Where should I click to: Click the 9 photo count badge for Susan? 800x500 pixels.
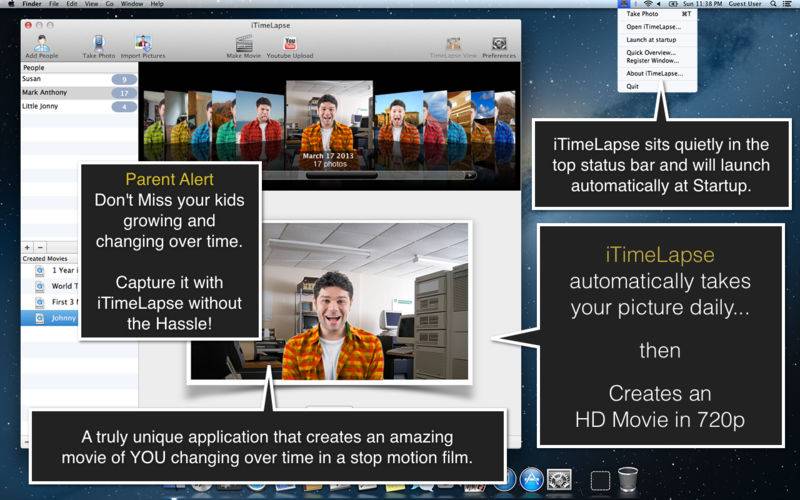124,80
